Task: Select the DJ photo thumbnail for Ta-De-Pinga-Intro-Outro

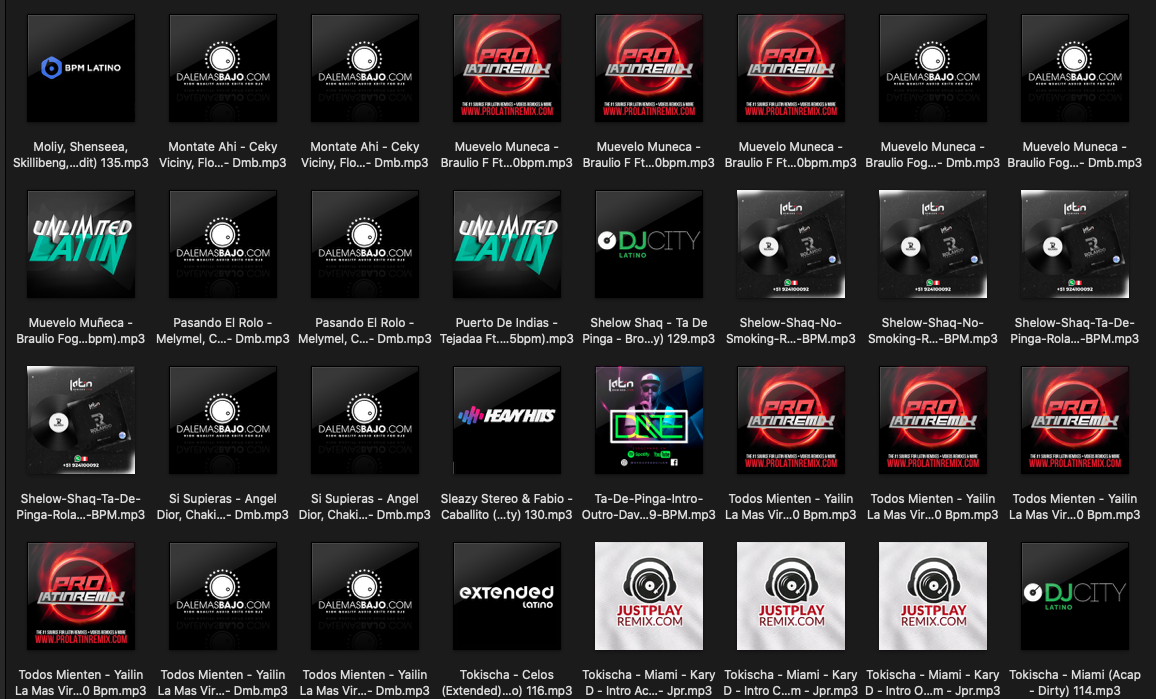Action: 649,421
